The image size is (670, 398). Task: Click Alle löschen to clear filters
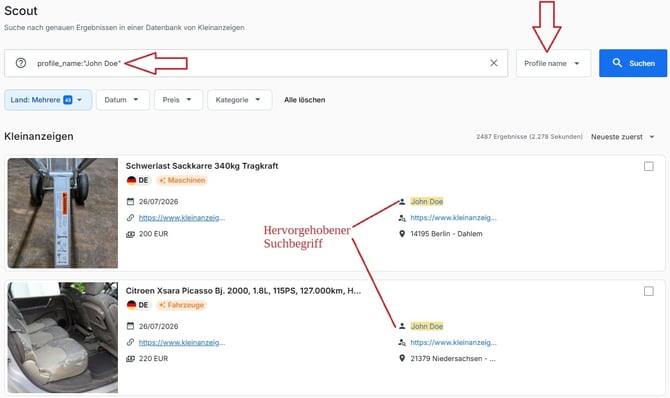click(x=305, y=100)
